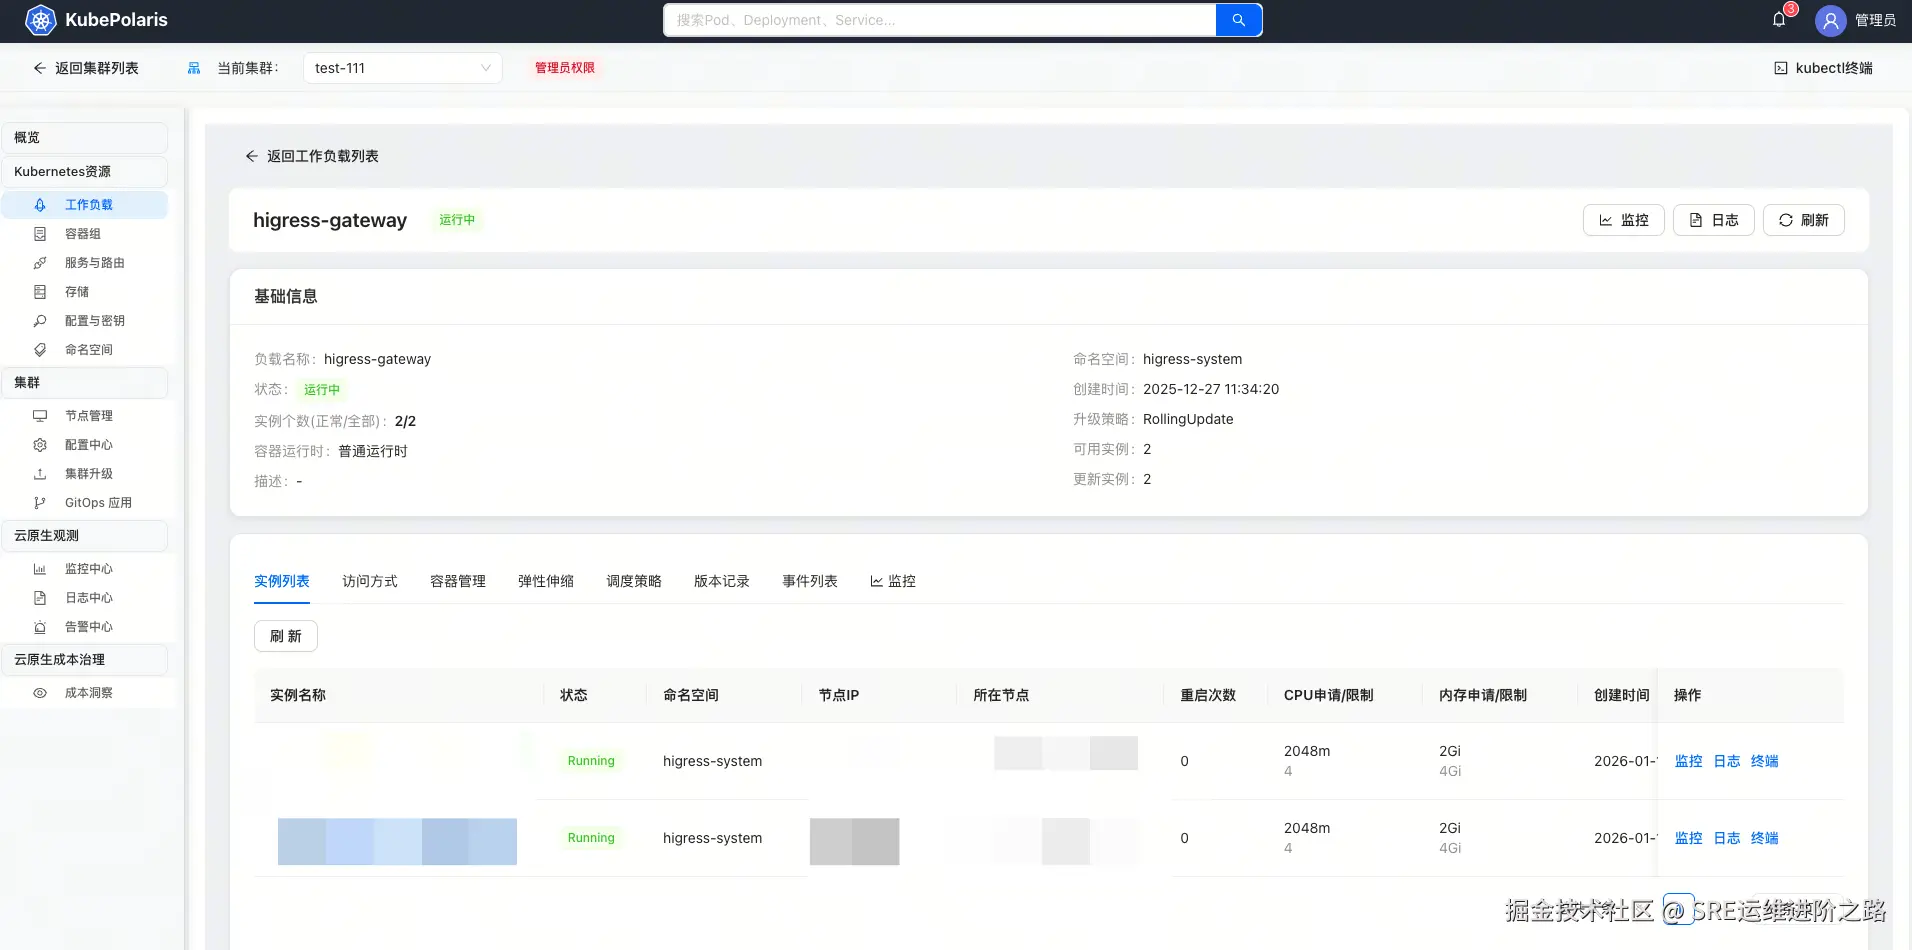Select 工作负载 in the sidebar
The image size is (1912, 950).
coord(85,205)
